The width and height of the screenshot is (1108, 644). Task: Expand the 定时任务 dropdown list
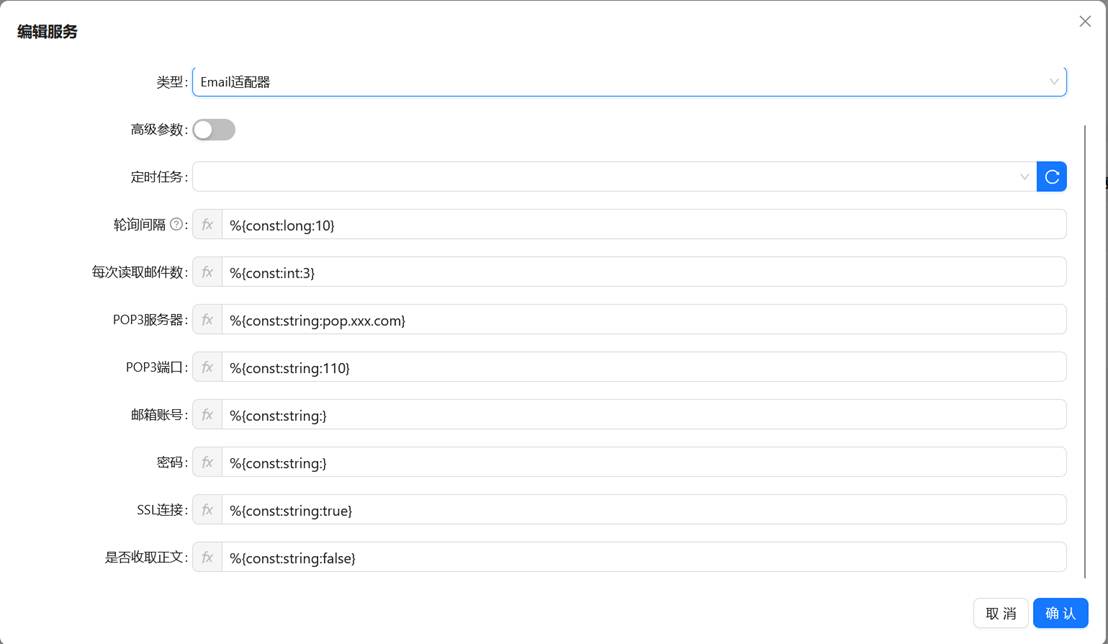tap(614, 177)
